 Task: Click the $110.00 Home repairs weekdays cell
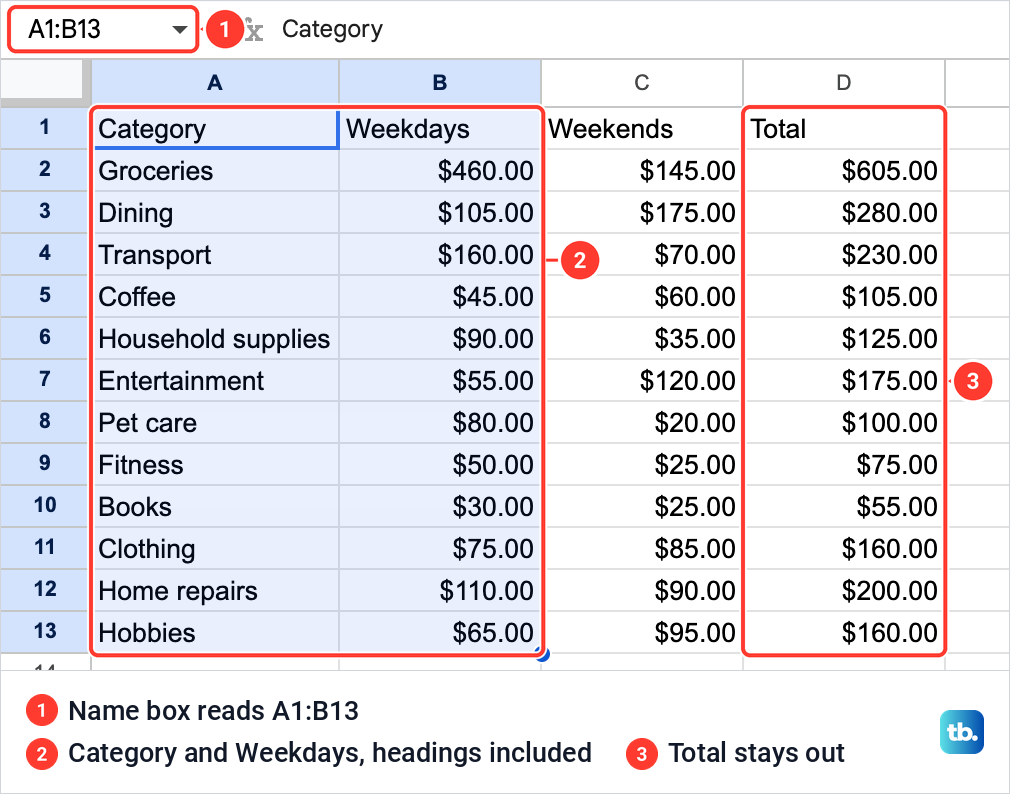(x=440, y=591)
